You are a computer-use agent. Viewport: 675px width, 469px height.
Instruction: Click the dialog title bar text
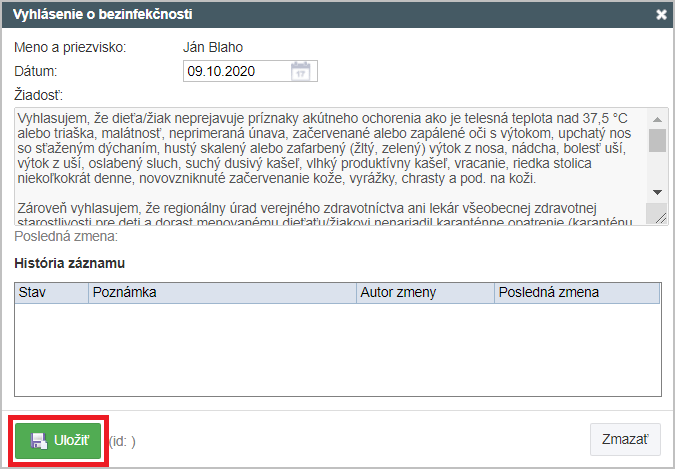point(101,15)
